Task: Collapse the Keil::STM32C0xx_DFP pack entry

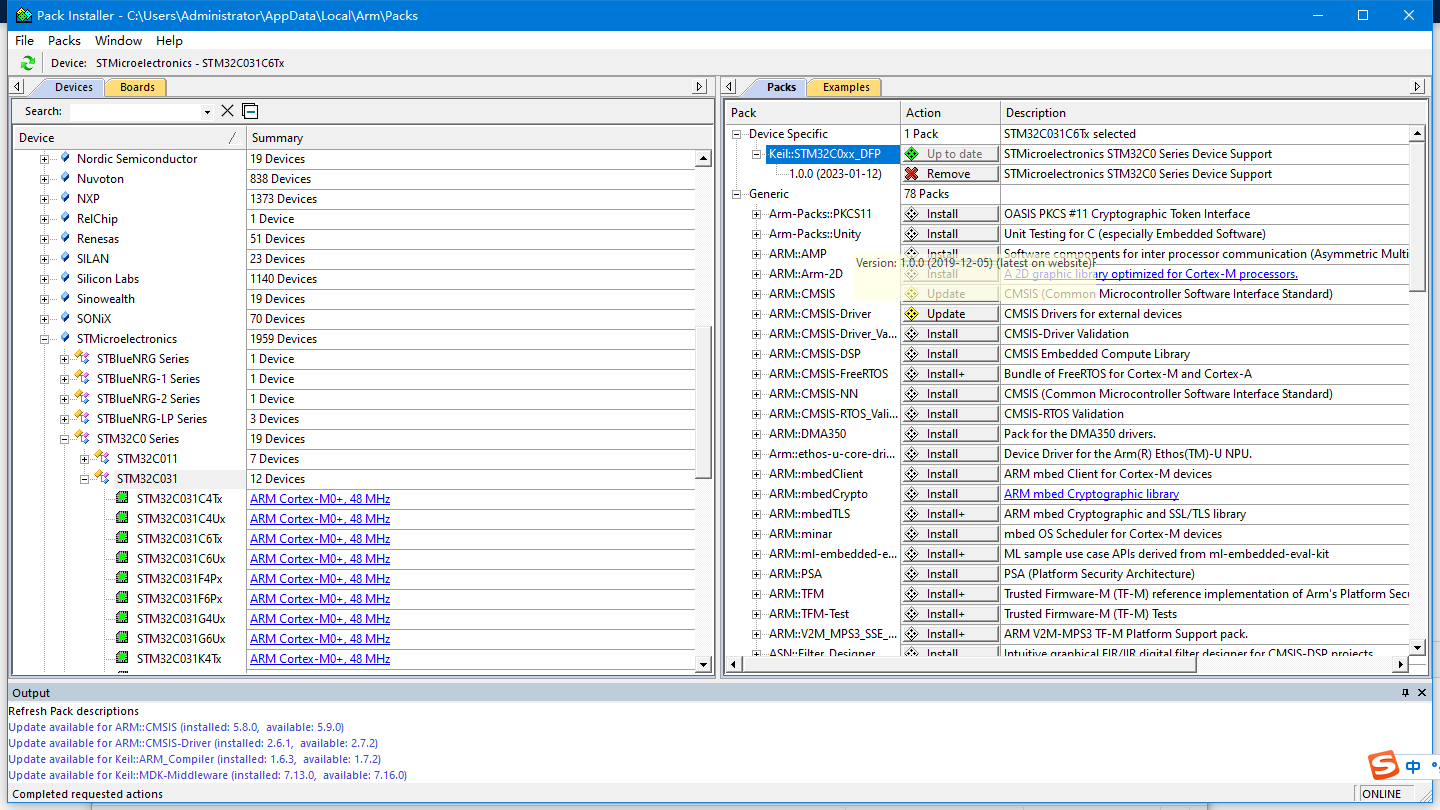Action: (x=757, y=154)
